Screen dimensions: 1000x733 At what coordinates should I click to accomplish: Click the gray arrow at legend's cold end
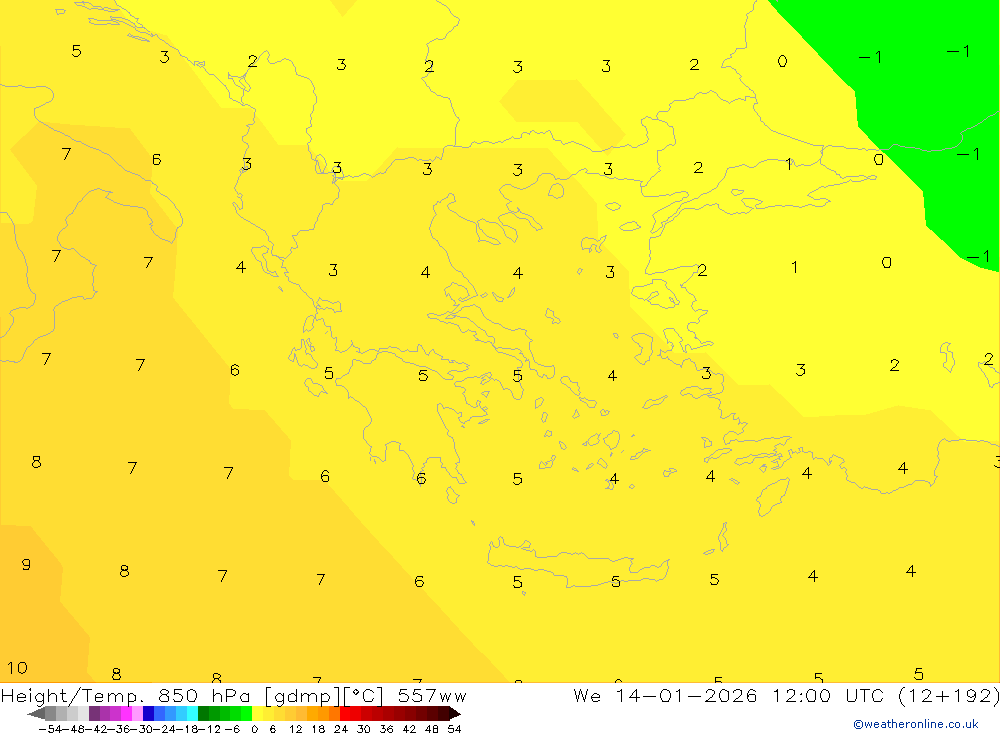tap(36, 714)
